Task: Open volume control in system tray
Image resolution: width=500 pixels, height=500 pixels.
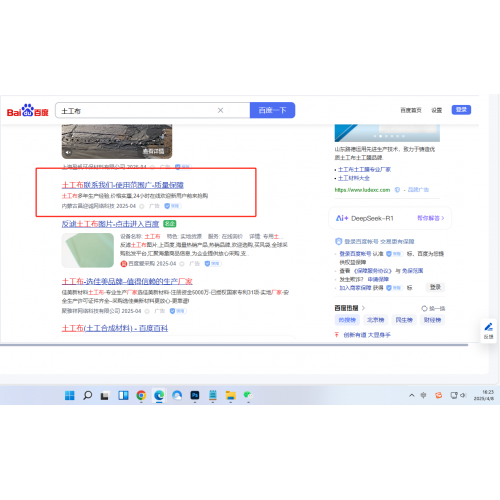Action: coord(463,395)
